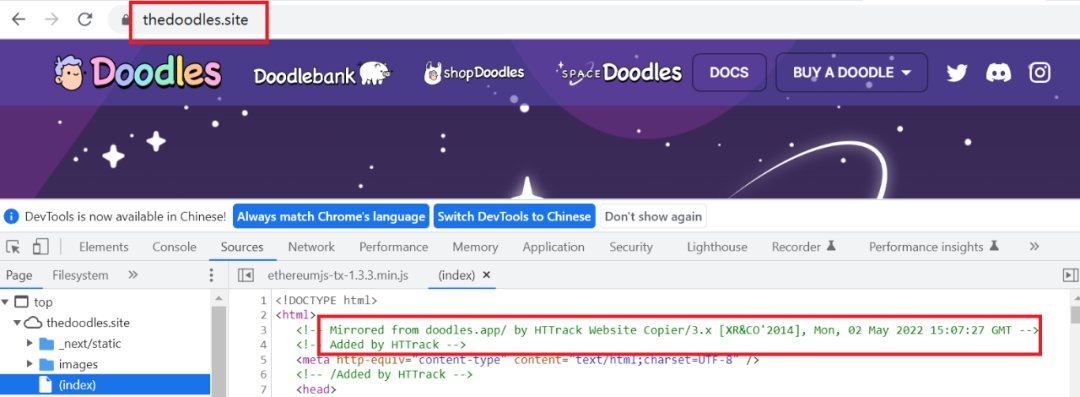Click the <!DOCTYPE html> code line
The image size is (1080, 397).
pyautogui.click(x=326, y=301)
